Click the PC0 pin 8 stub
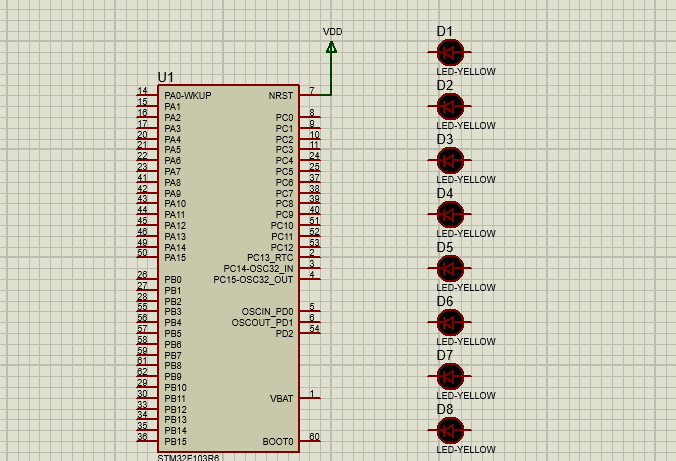 310,116
